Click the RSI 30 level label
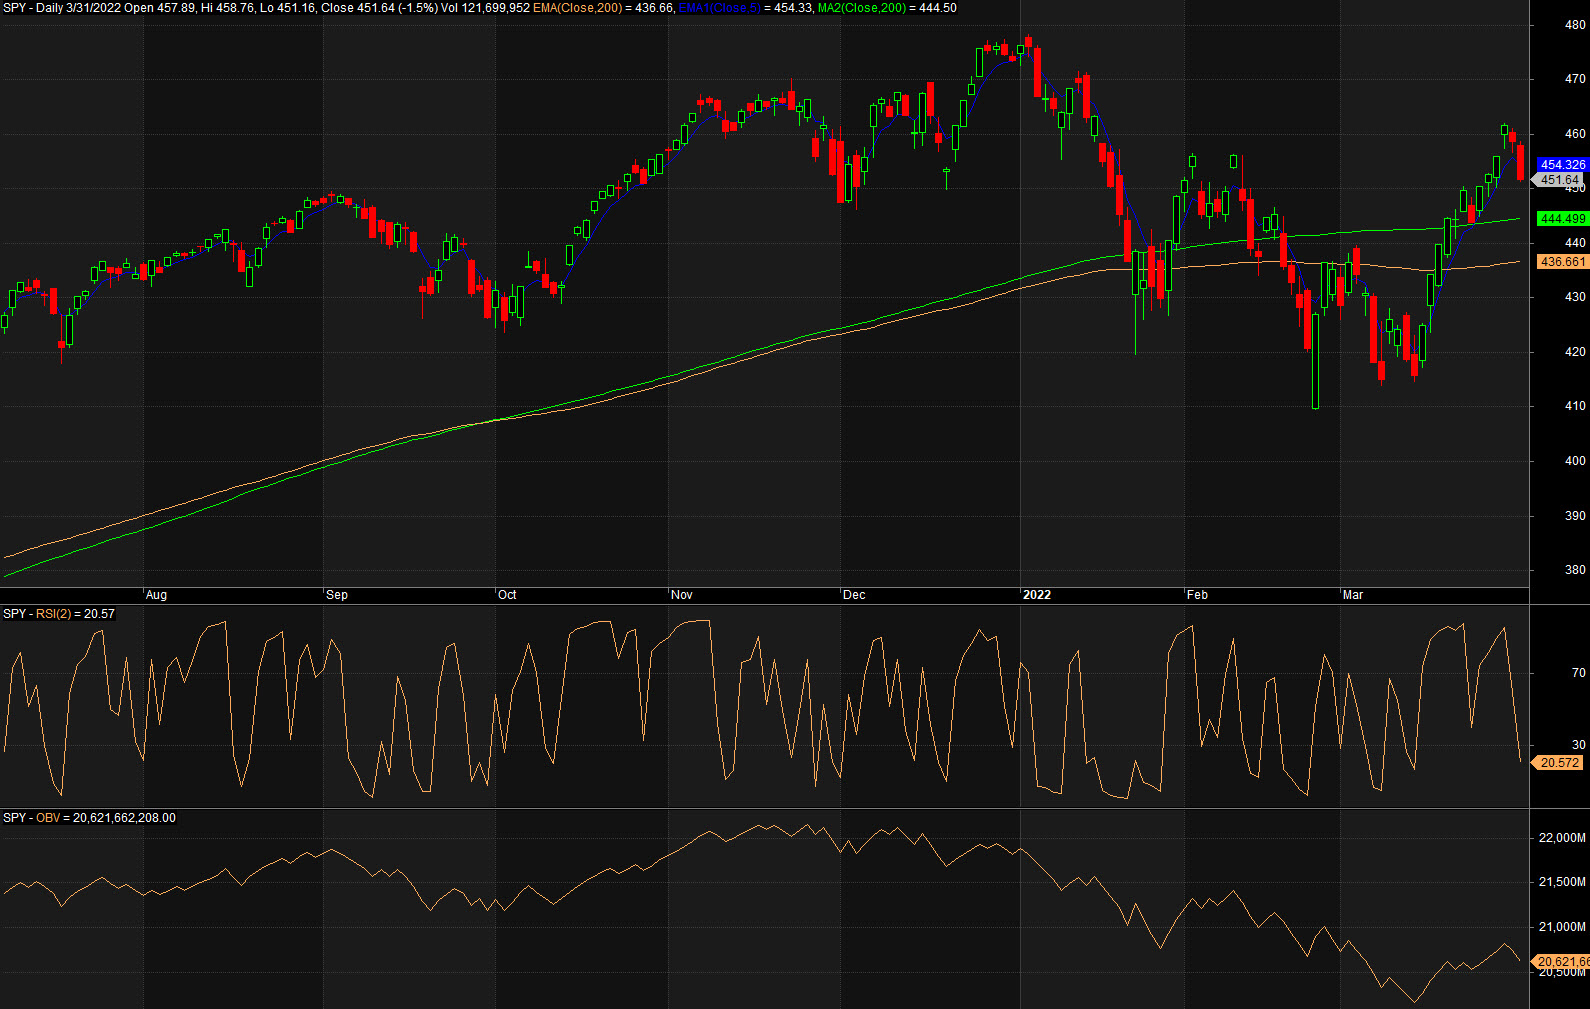 pos(1579,745)
